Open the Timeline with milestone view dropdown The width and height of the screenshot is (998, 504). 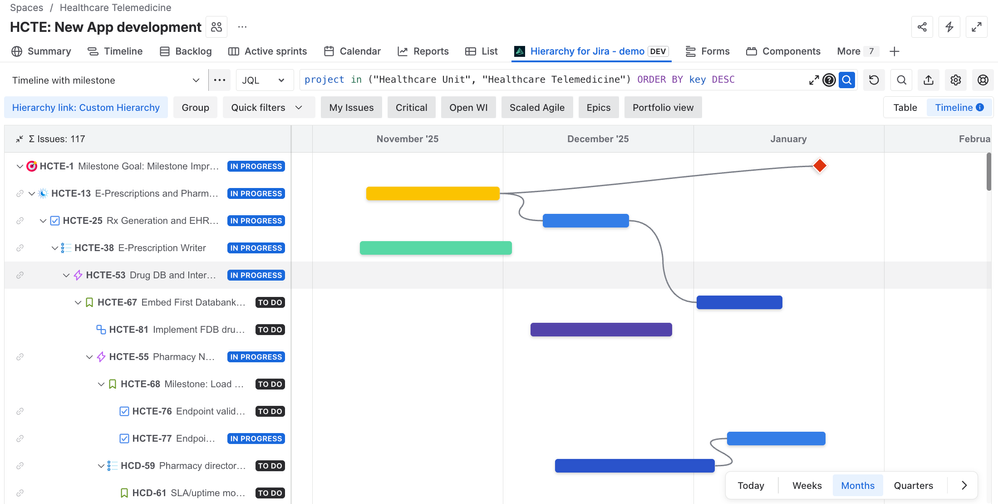pyautogui.click(x=106, y=80)
